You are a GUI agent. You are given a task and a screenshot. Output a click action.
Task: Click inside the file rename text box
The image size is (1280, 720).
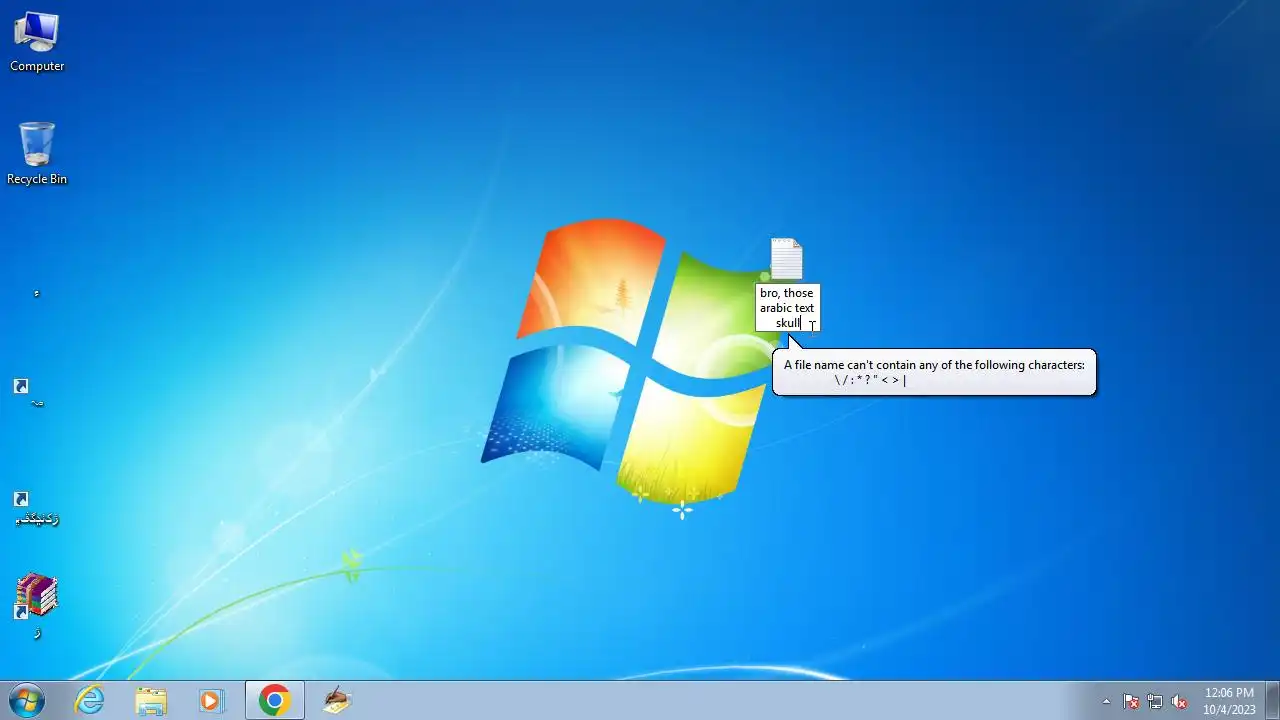pos(787,308)
